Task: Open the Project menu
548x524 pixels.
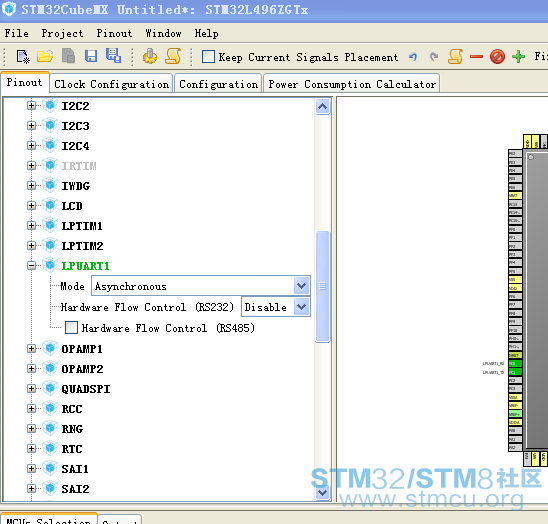Action: tap(62, 33)
